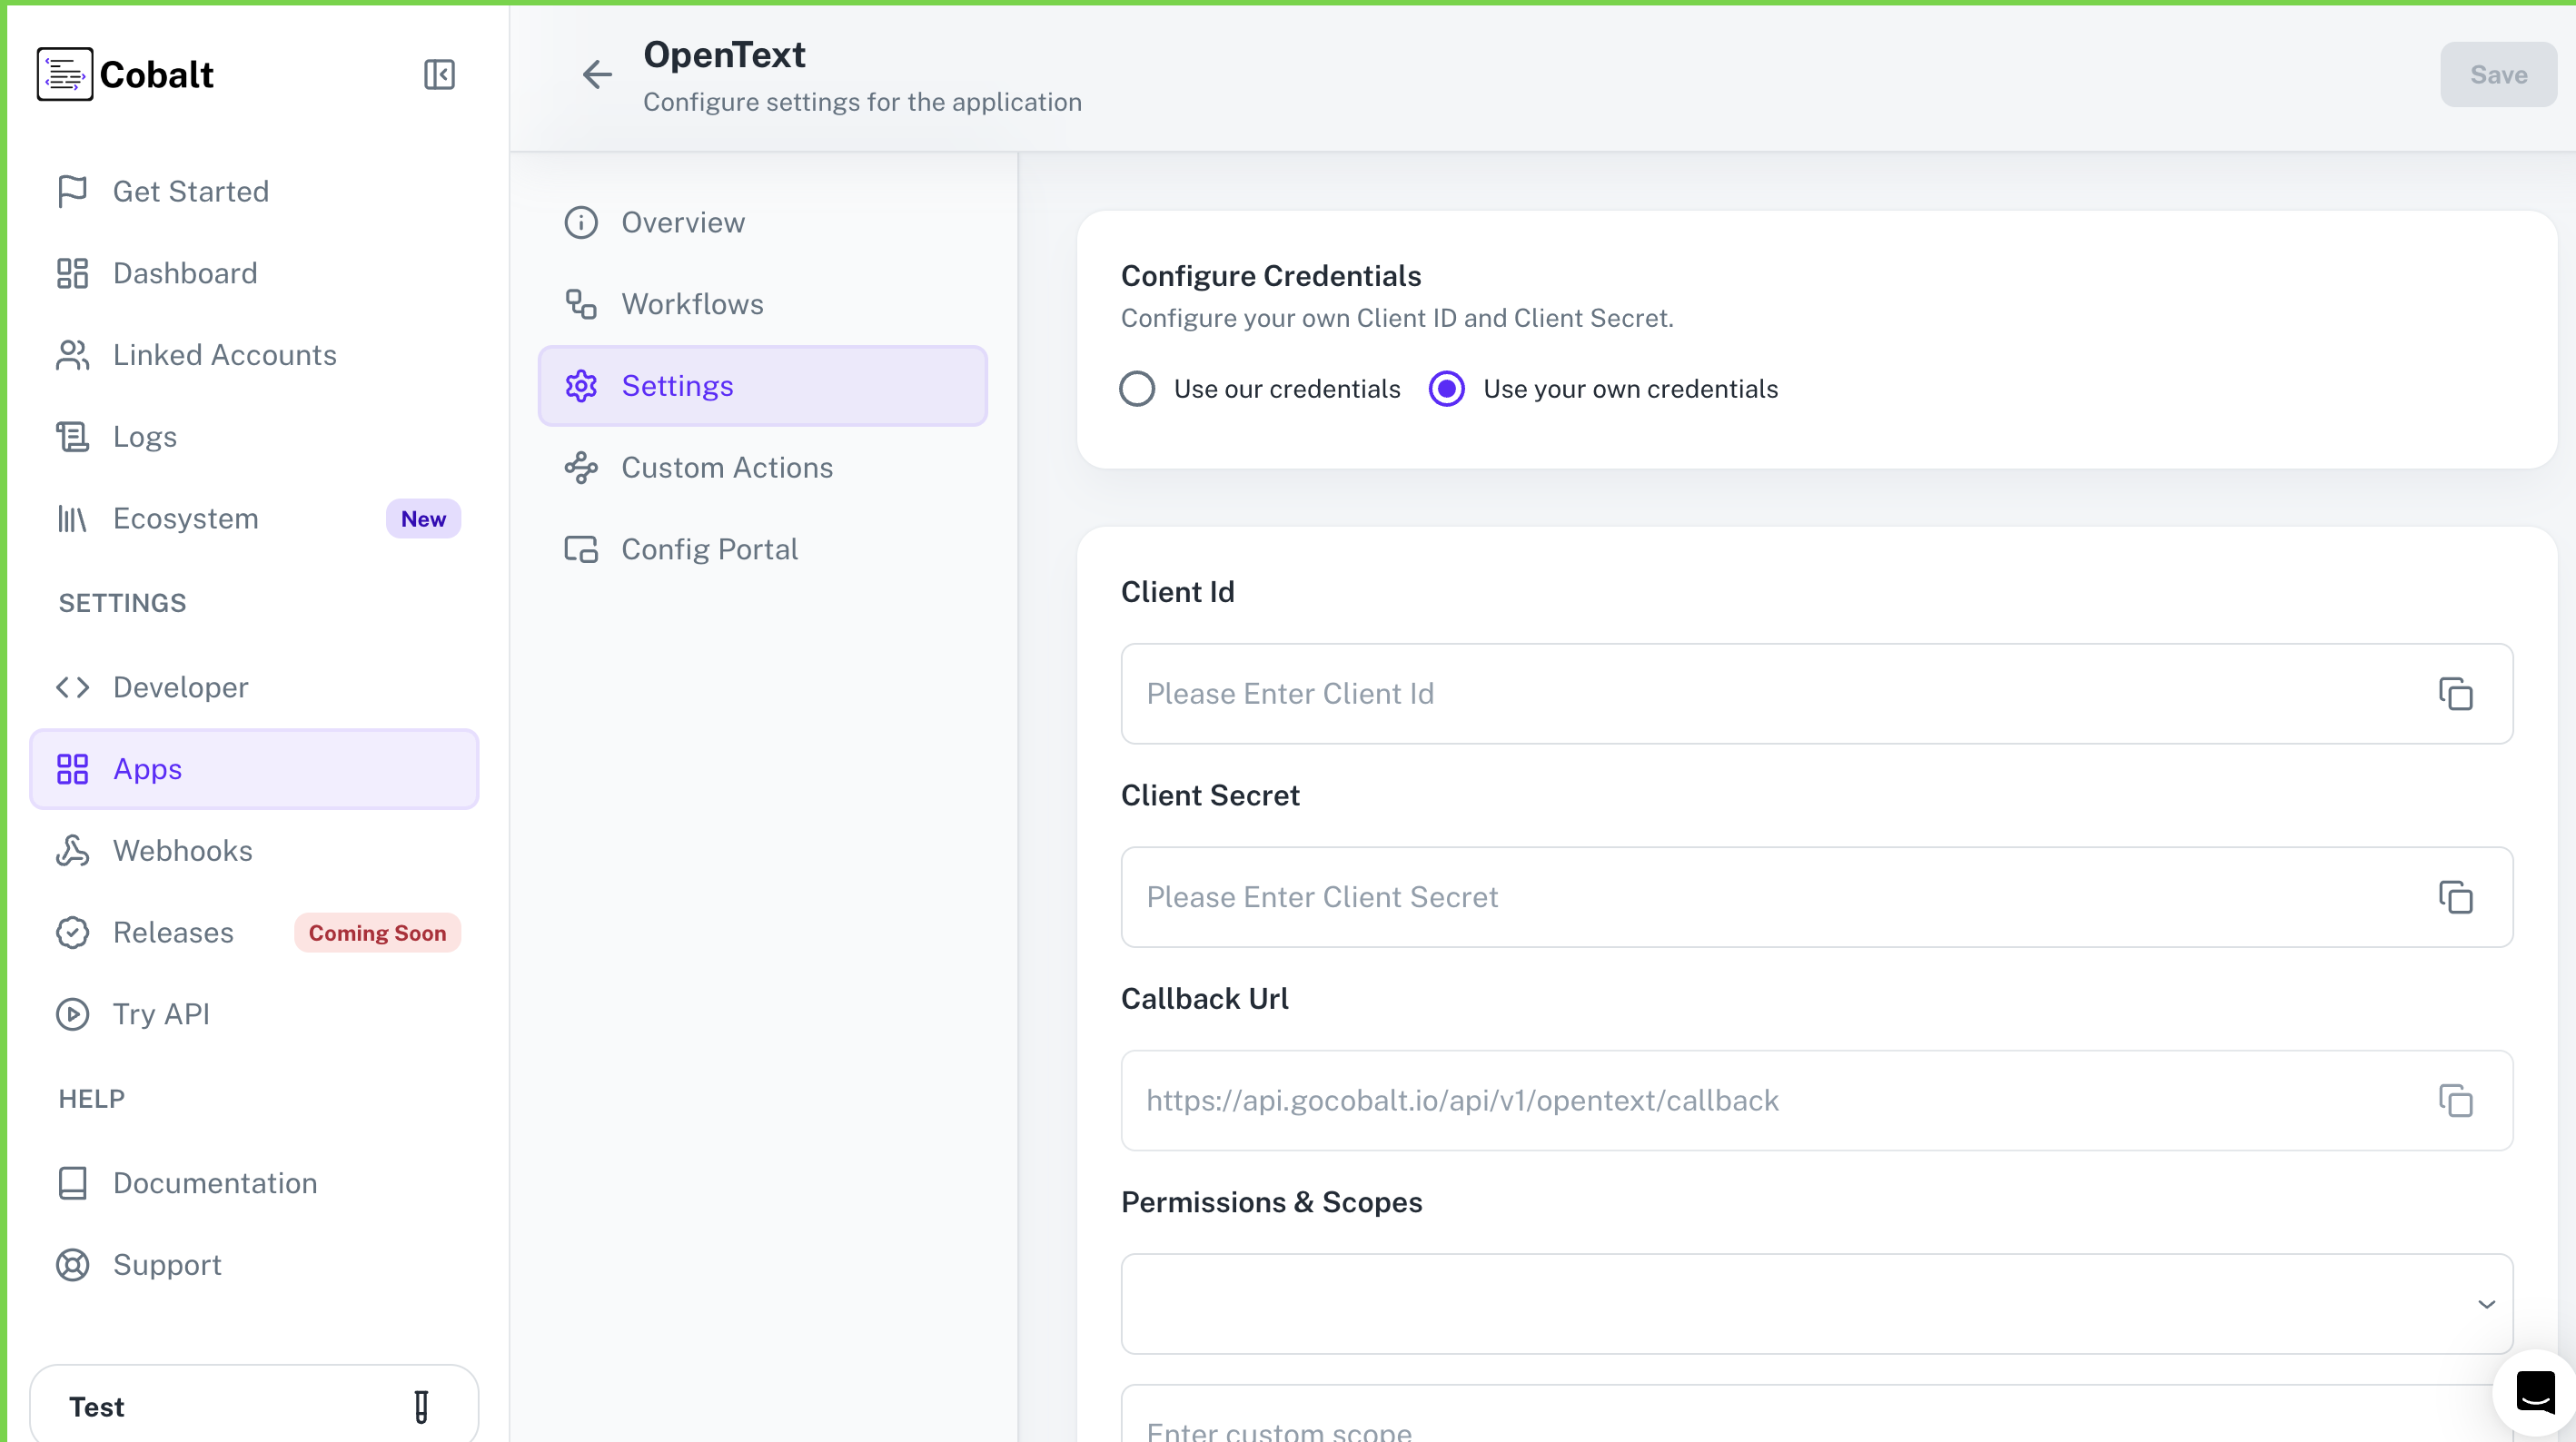Click the Cobalt logo icon
Image resolution: width=2576 pixels, height=1442 pixels.
[64, 74]
